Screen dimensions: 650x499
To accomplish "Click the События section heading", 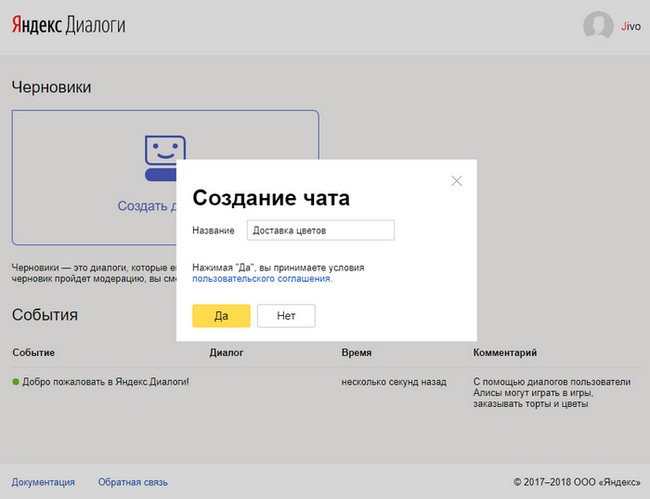I will pos(45,315).
